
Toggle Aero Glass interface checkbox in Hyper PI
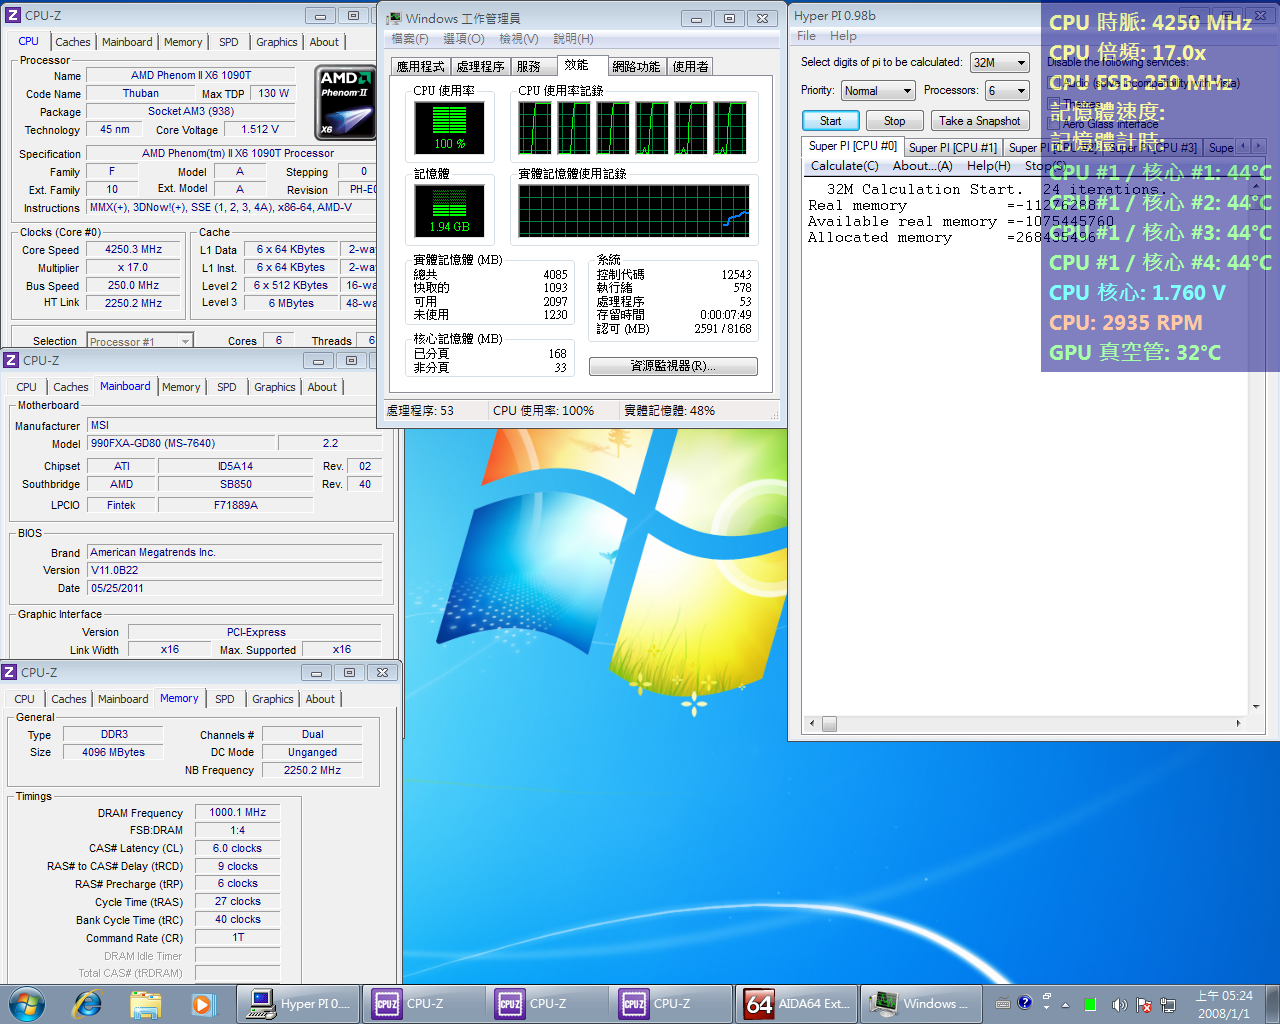pyautogui.click(x=1053, y=125)
